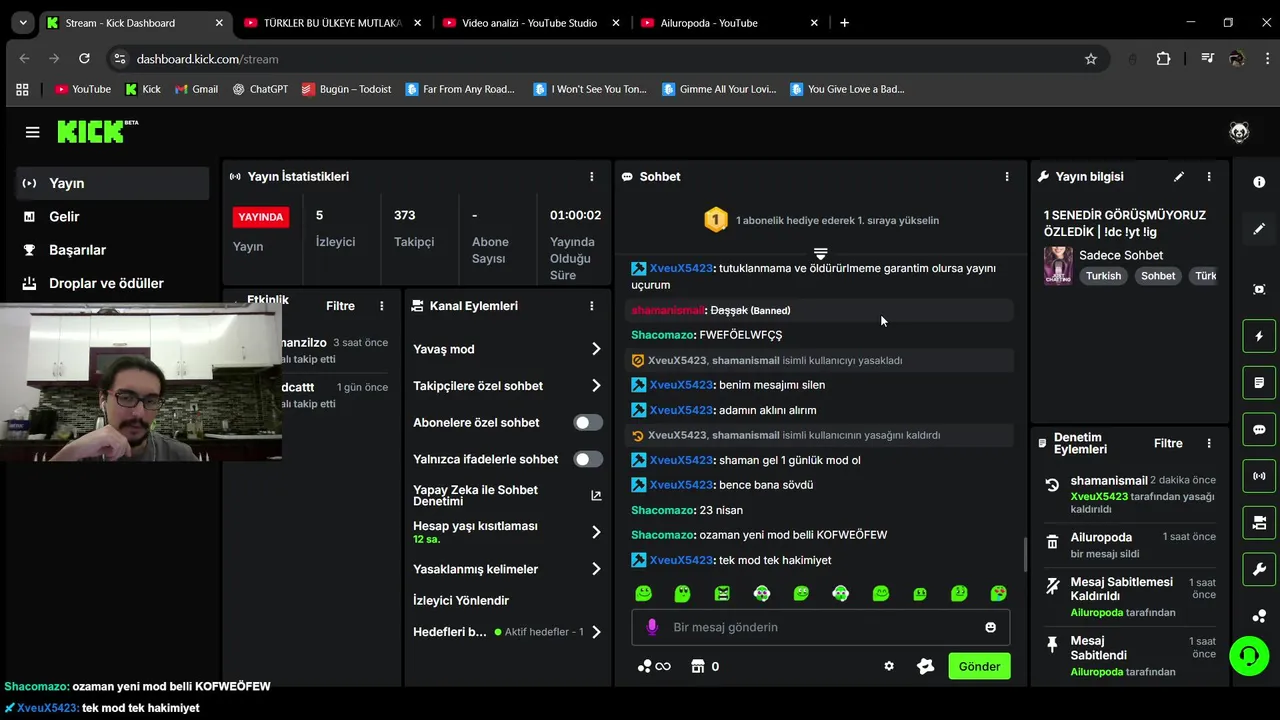This screenshot has height=720, width=1280.
Task: Click the chat panel scrollbar
Action: click(x=1024, y=557)
